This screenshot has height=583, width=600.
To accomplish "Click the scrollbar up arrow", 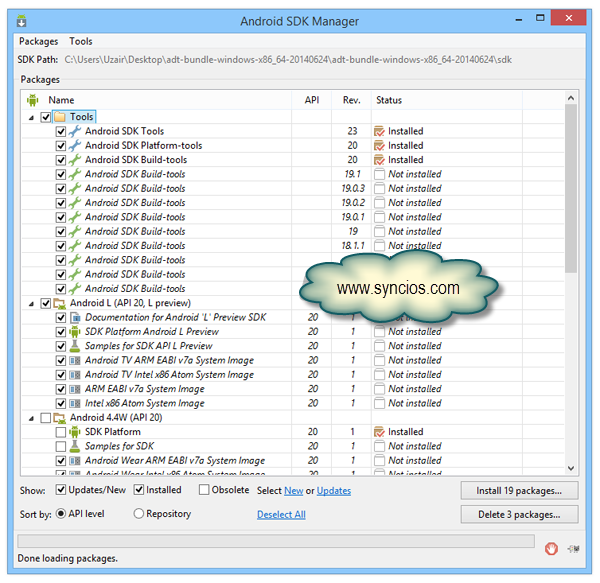I will tap(571, 98).
